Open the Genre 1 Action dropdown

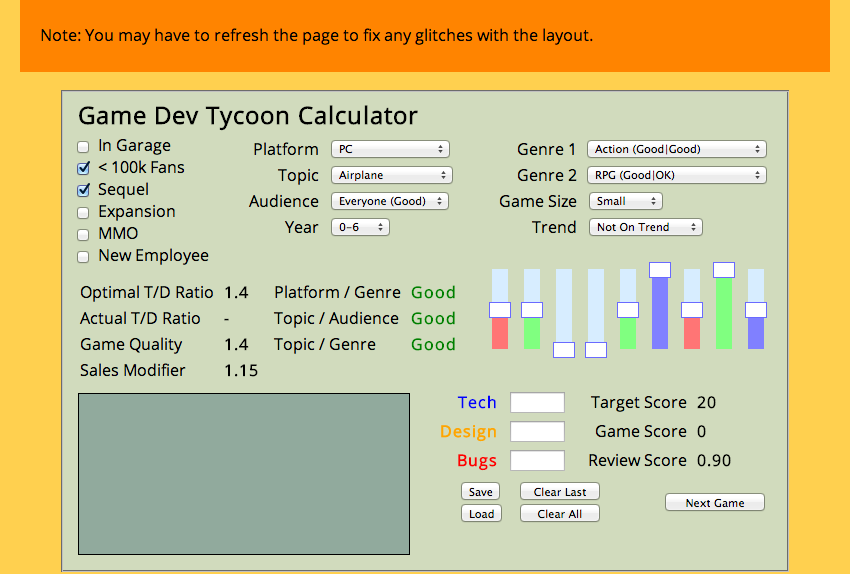point(677,149)
